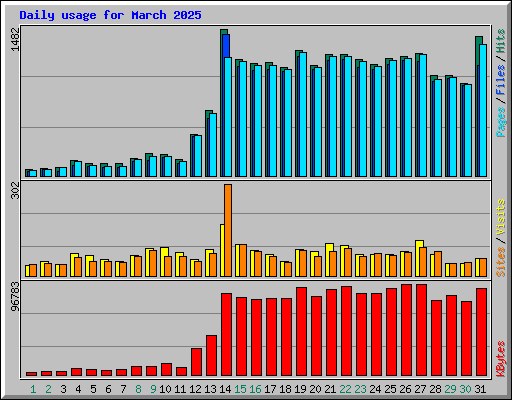Click day label 26 on x-axis
Viewport: 512px width, 400px height.
click(x=405, y=389)
